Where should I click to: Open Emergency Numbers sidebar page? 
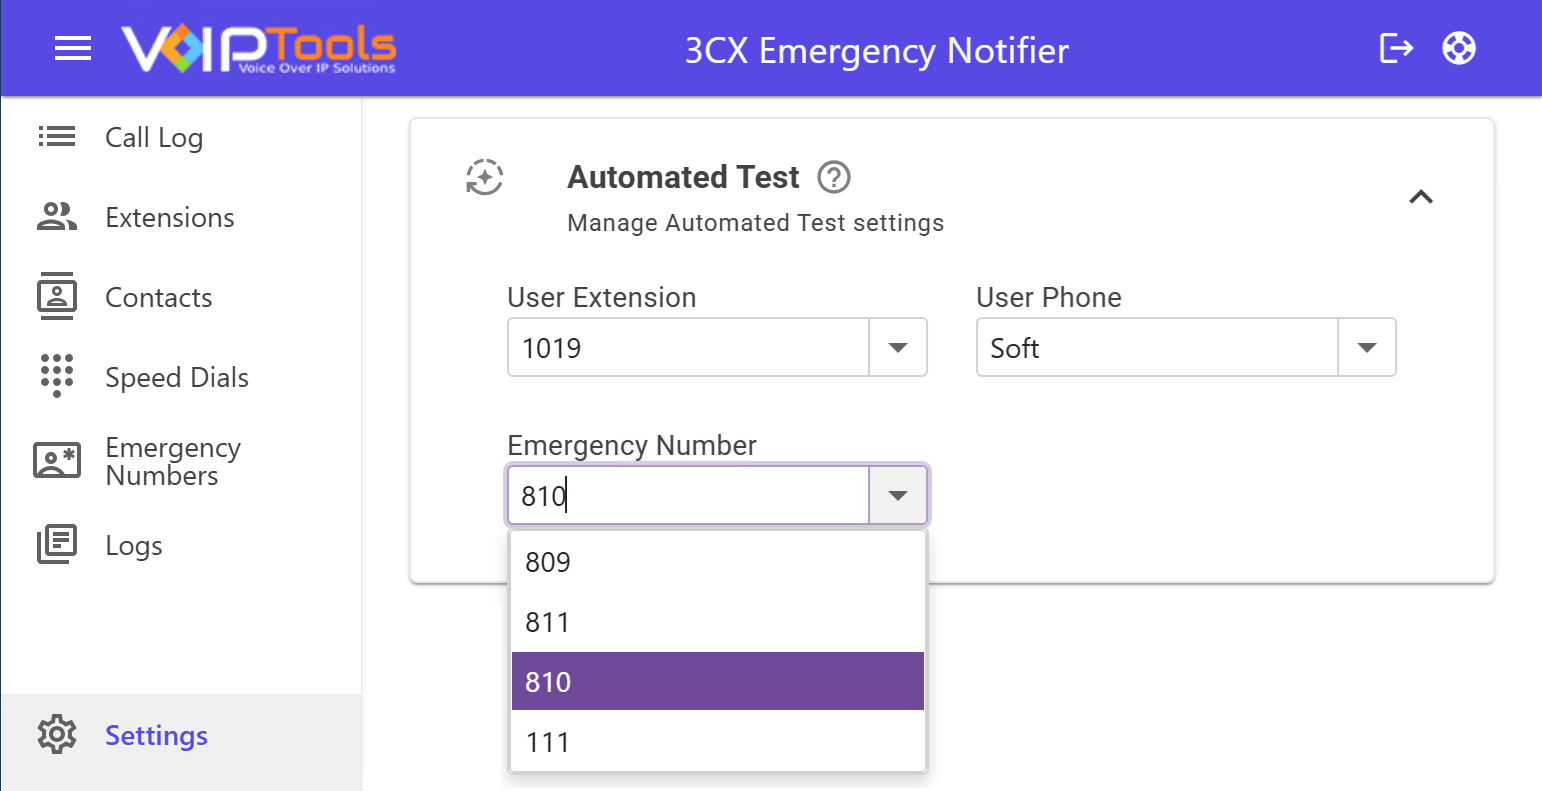[172, 461]
